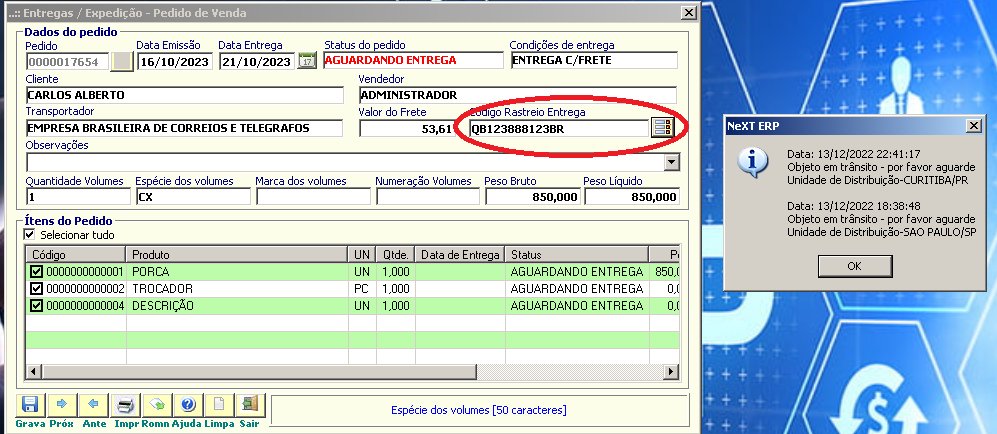Click the Vendedor field ADMINISTRADOR

coord(517,95)
